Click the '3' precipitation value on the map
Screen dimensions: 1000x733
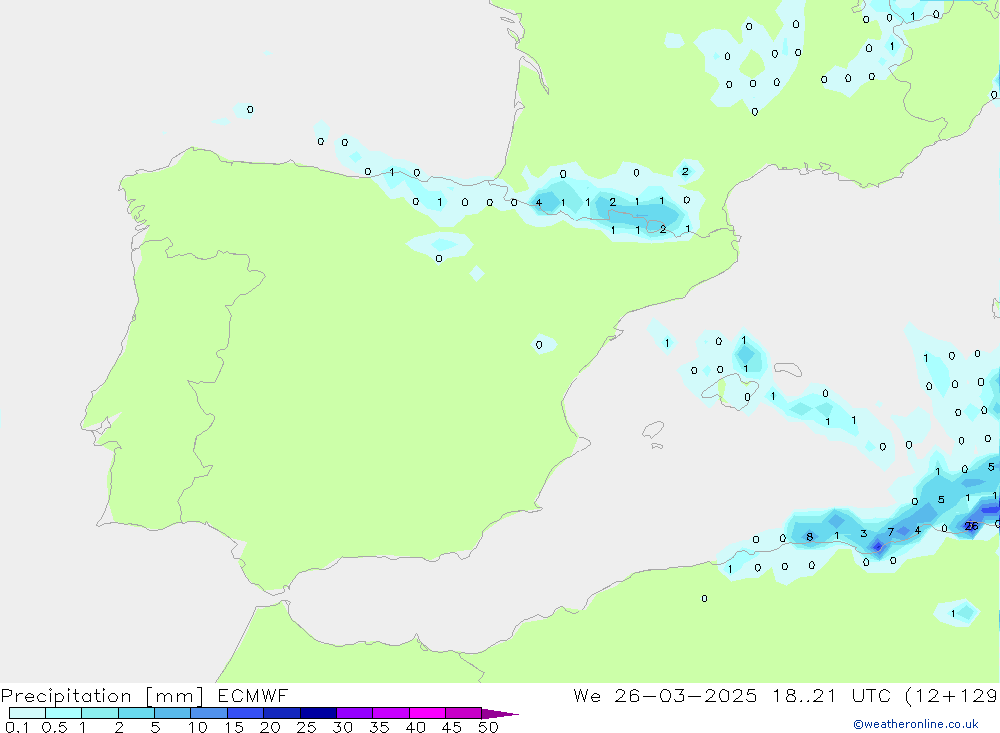864,533
